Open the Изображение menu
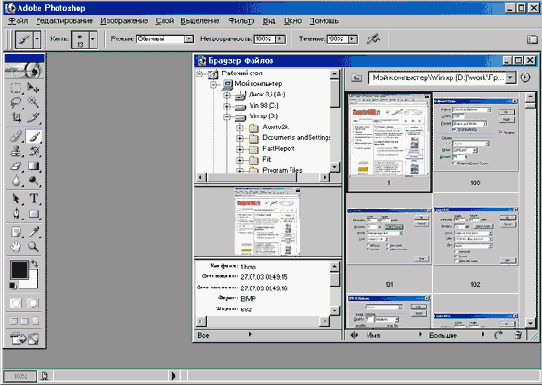This screenshot has height=385, width=542. point(124,21)
